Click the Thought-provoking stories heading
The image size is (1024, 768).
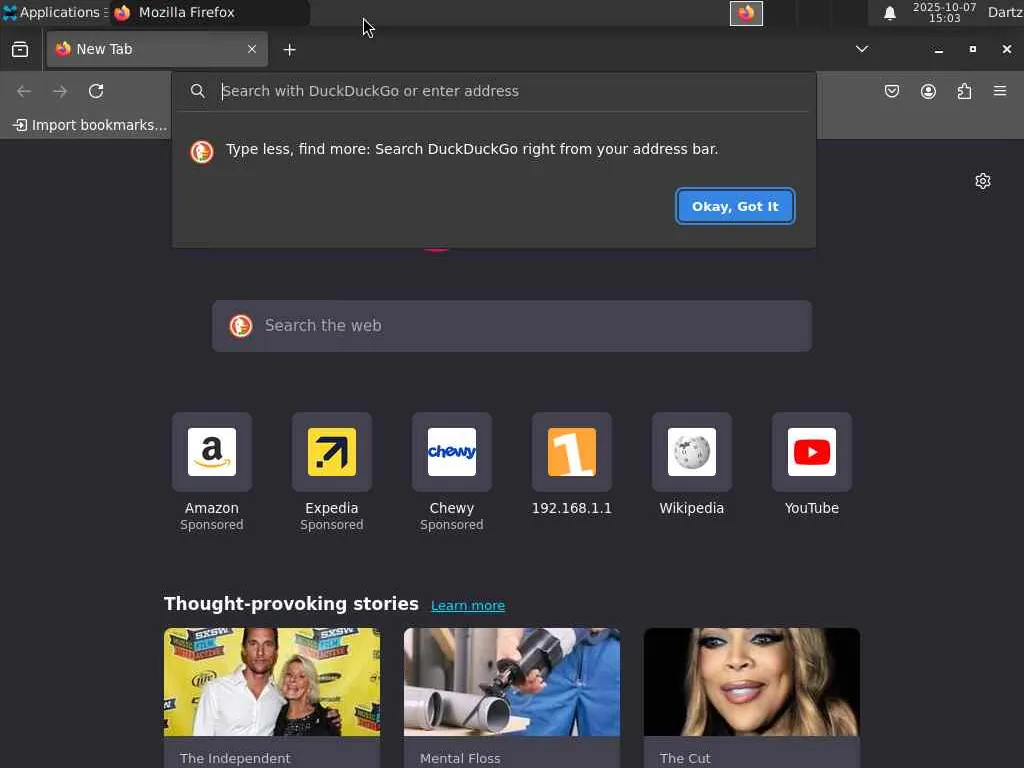[x=291, y=603]
